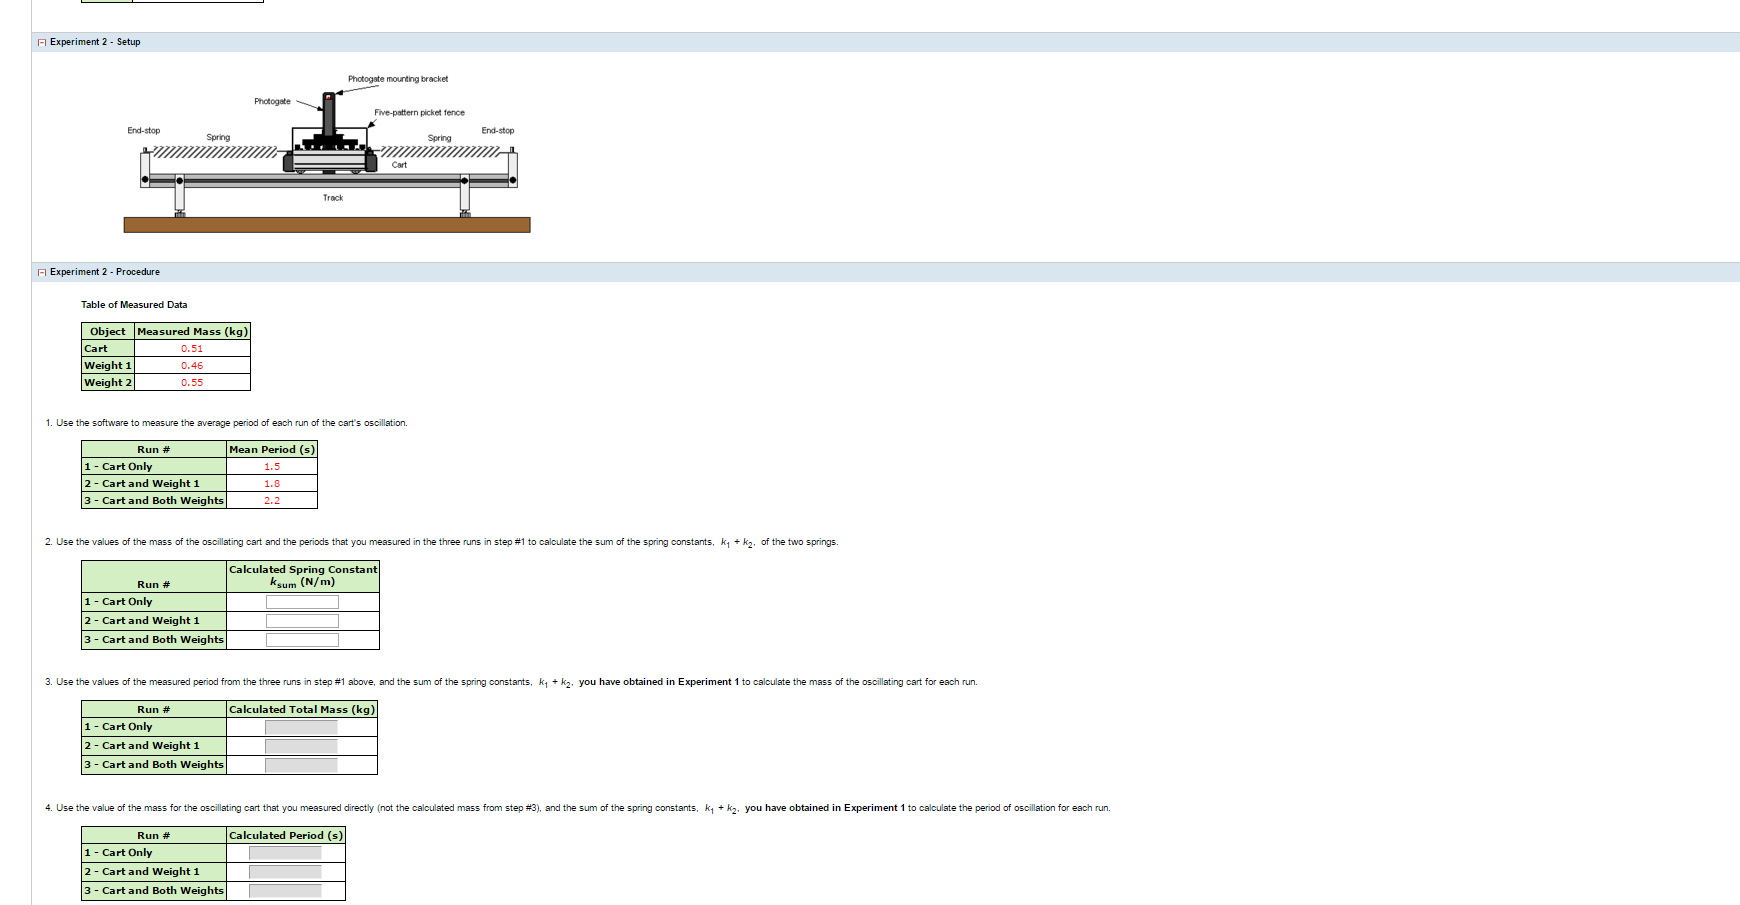Click the "Five-pattern picket fence" diagram label
The height and width of the screenshot is (905, 1740).
pyautogui.click(x=420, y=113)
